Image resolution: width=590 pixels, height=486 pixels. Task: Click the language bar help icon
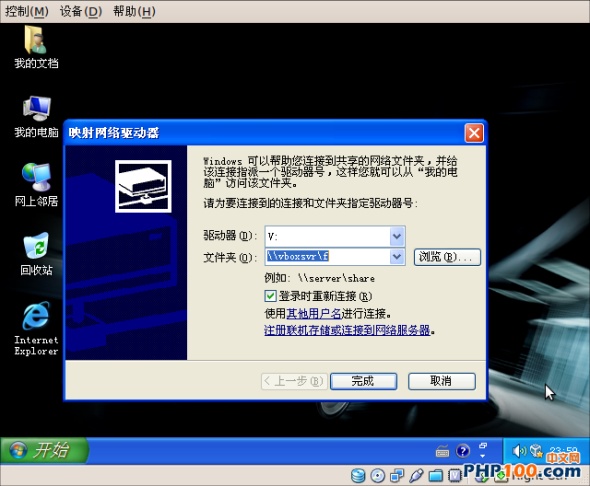[463, 451]
